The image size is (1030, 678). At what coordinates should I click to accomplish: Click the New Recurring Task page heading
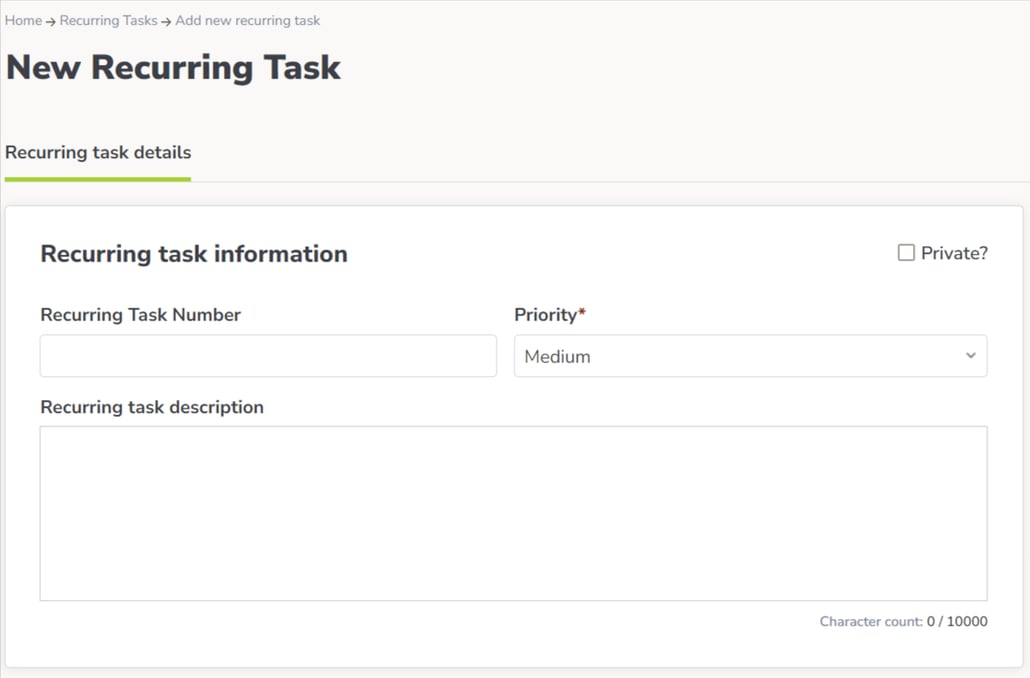click(172, 67)
